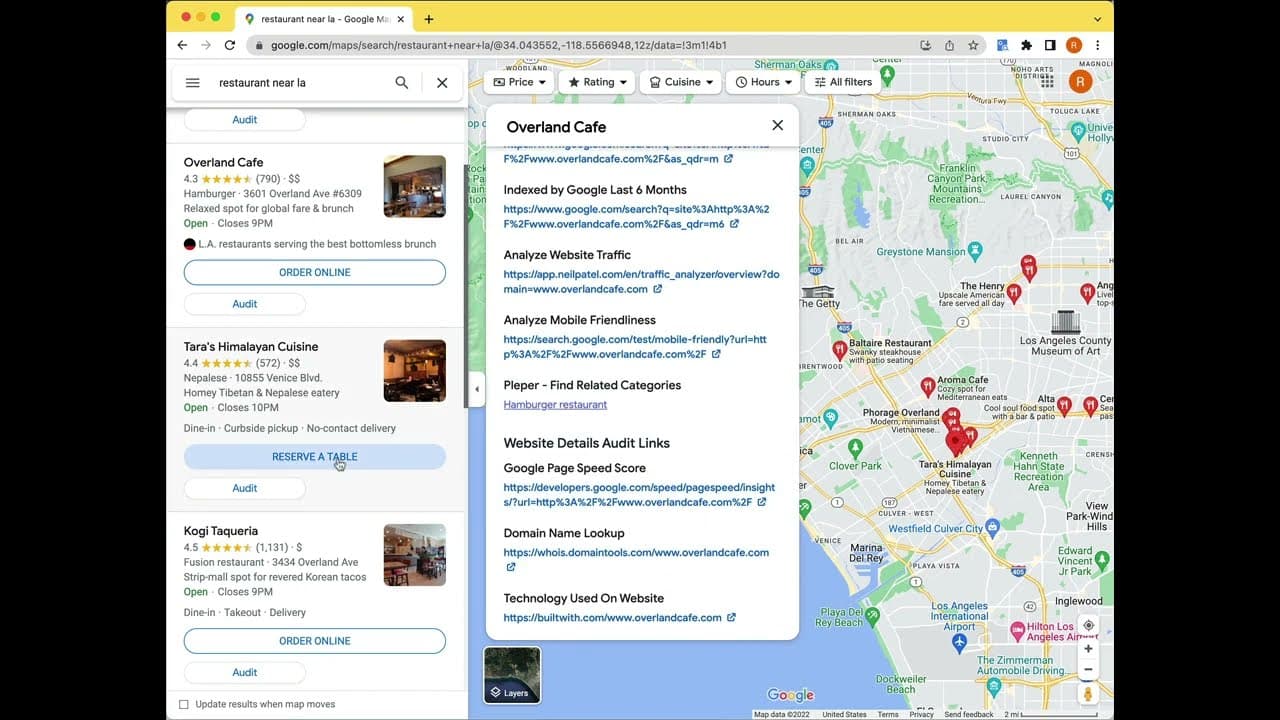This screenshot has width=1280, height=720.
Task: Click the address bar URL
Action: pos(498,45)
